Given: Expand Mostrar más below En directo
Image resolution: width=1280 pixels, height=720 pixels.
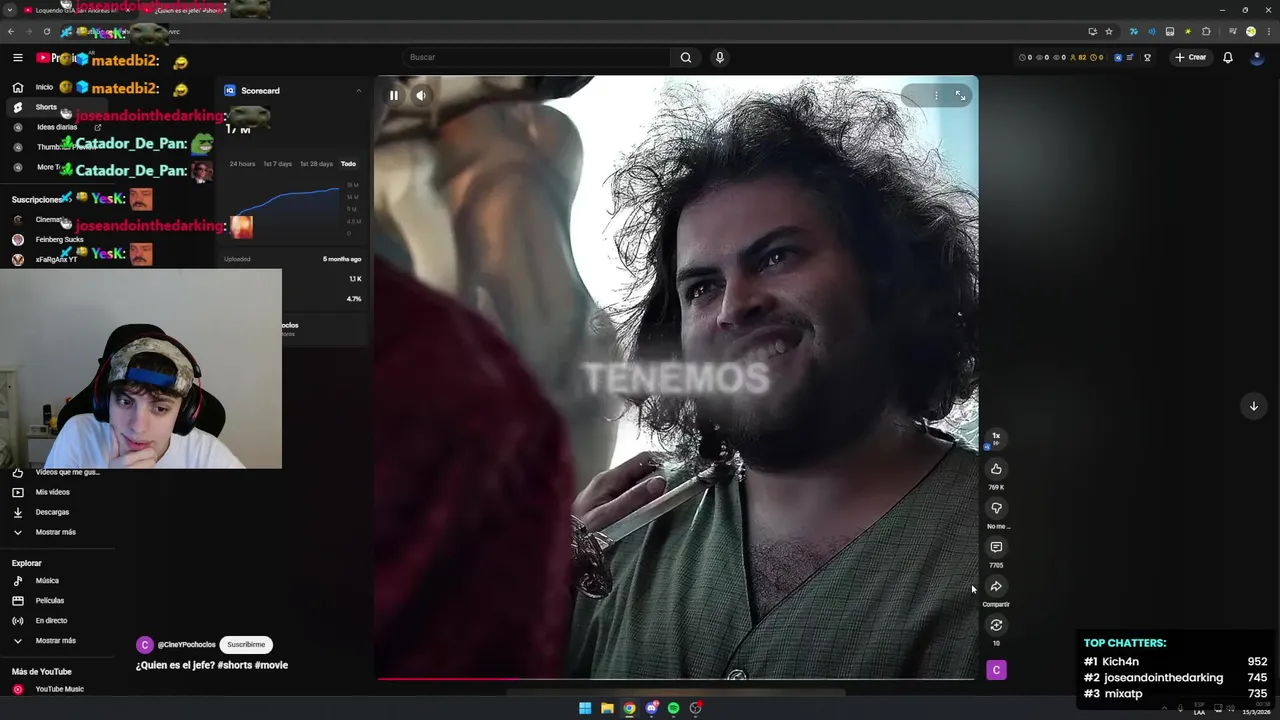Looking at the screenshot, I should click(55, 641).
